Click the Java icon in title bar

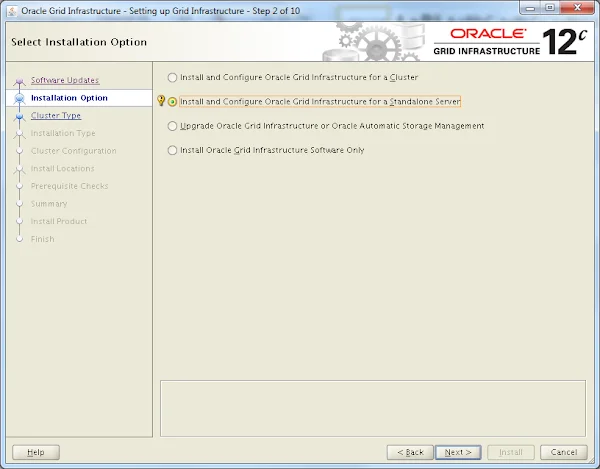point(12,11)
